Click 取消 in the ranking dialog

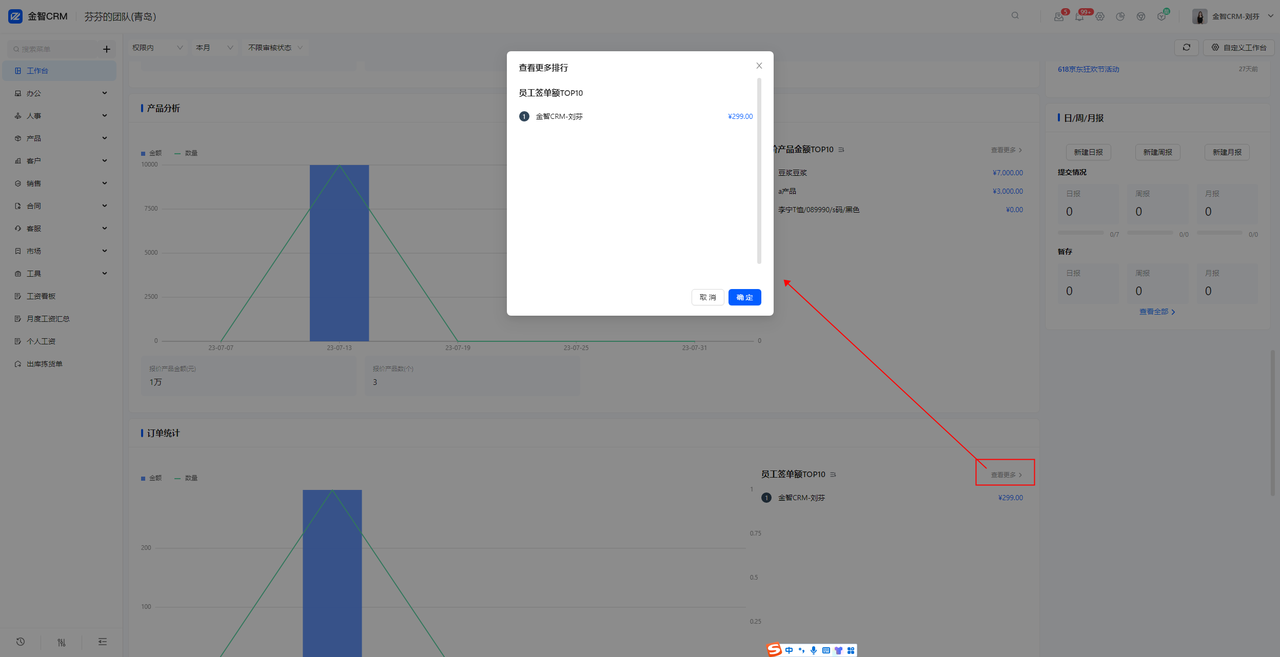coord(708,297)
